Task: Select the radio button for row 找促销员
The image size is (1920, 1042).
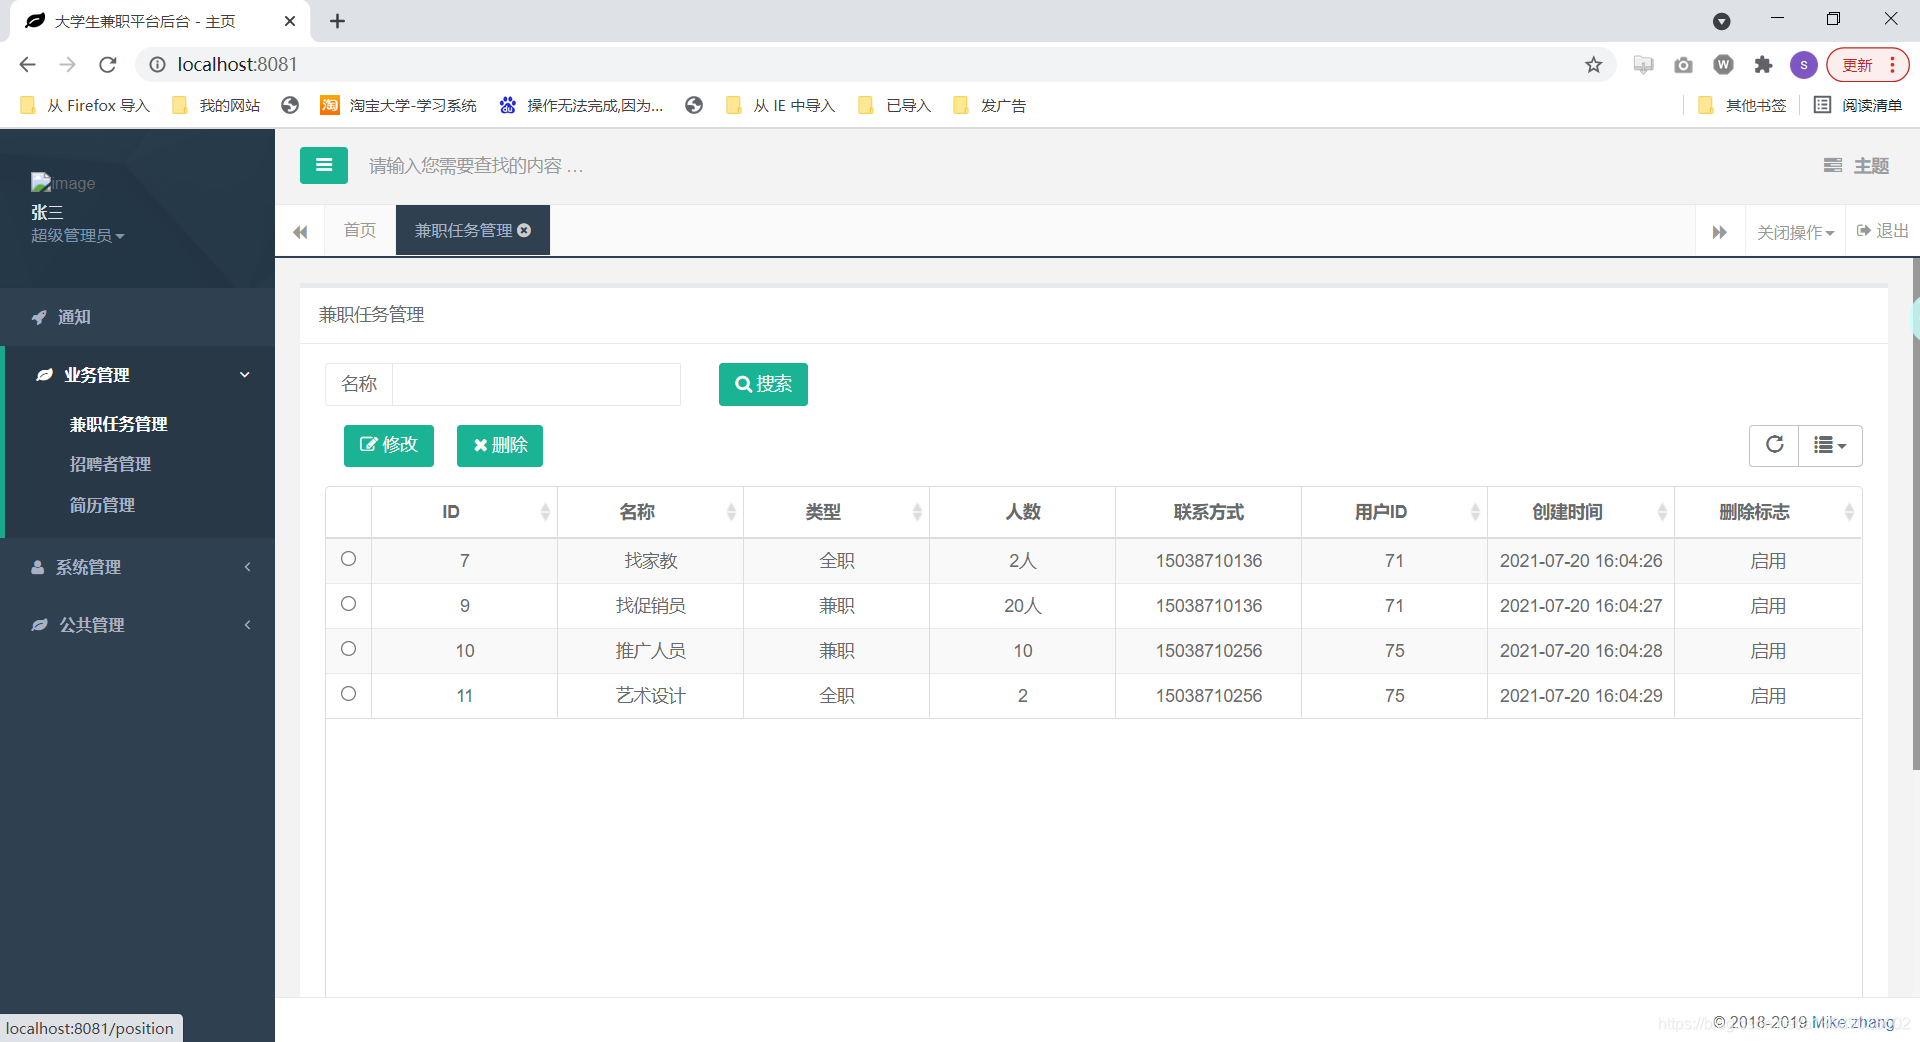Action: (348, 604)
